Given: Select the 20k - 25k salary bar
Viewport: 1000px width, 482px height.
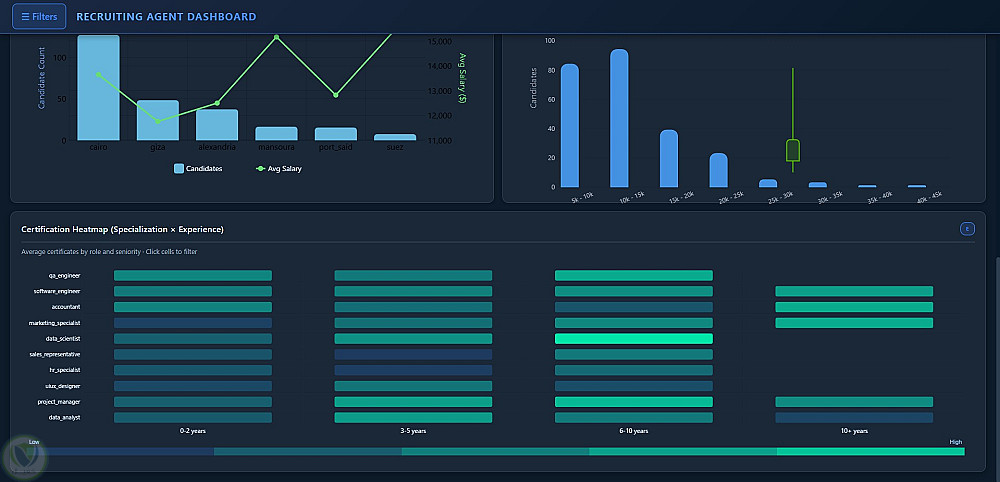Looking at the screenshot, I should (x=719, y=170).
